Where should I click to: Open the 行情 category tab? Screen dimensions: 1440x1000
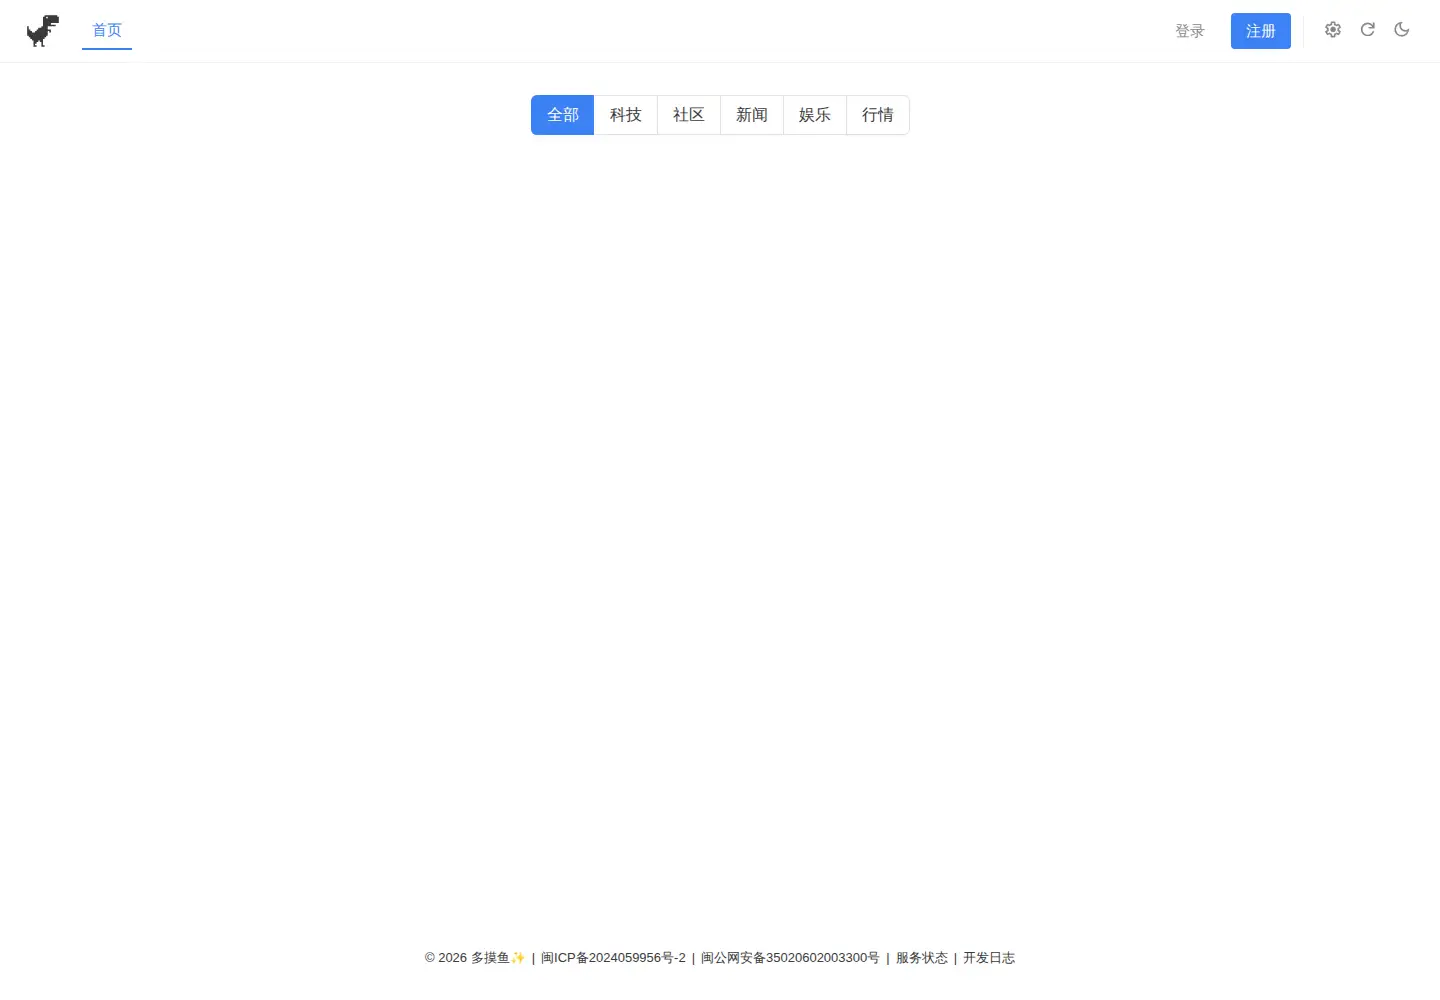tap(878, 115)
